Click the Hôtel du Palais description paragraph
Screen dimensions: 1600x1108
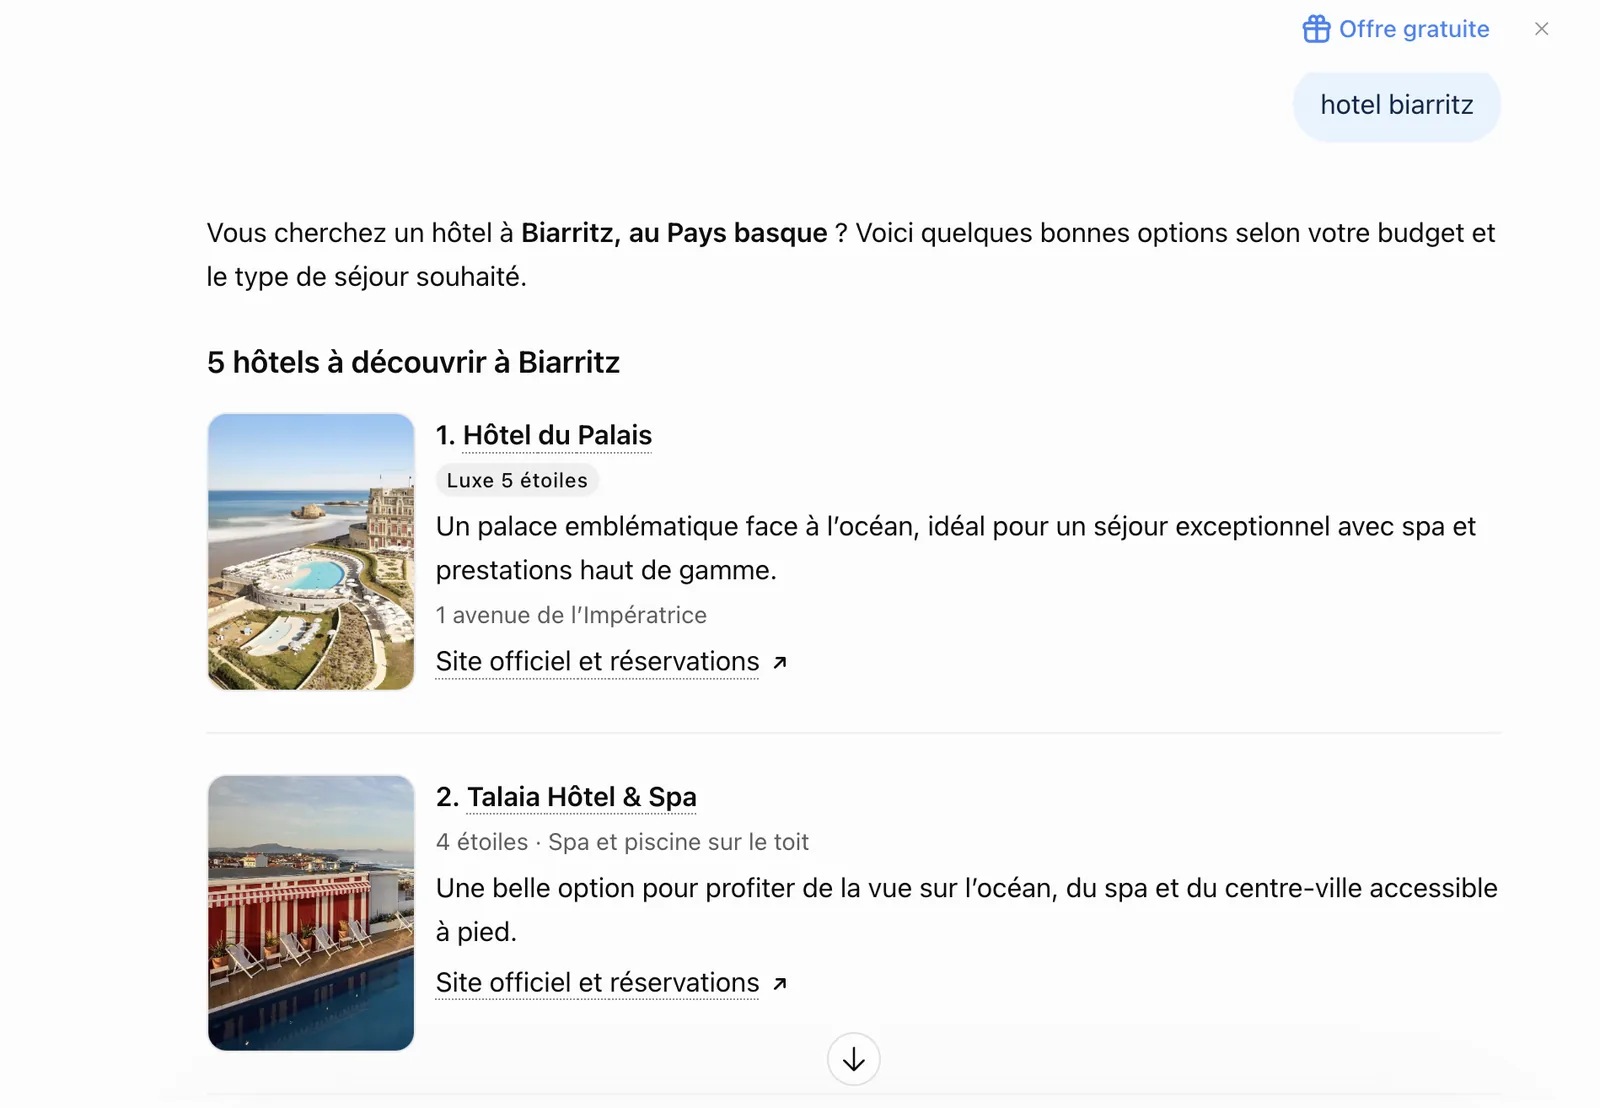pos(956,548)
